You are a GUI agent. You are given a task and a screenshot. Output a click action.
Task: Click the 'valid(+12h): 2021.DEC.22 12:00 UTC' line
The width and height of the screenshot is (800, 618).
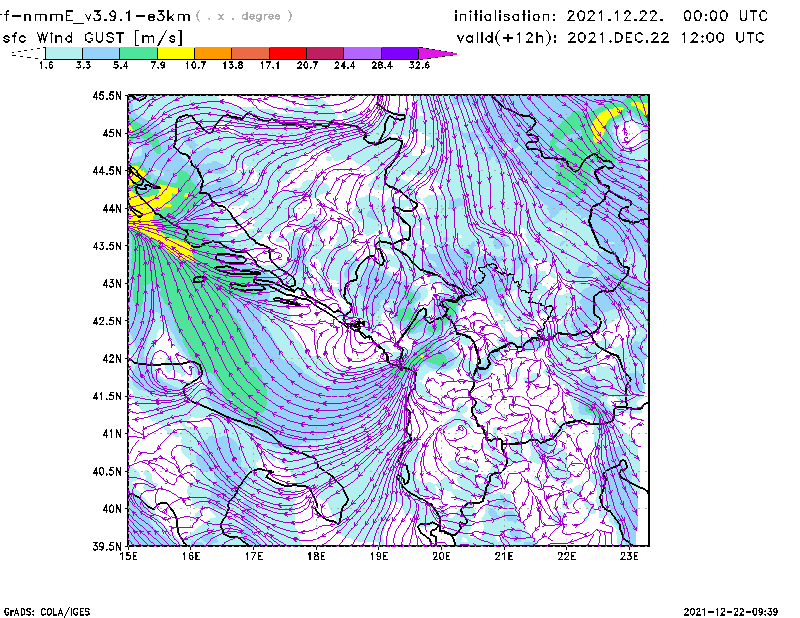(611, 38)
